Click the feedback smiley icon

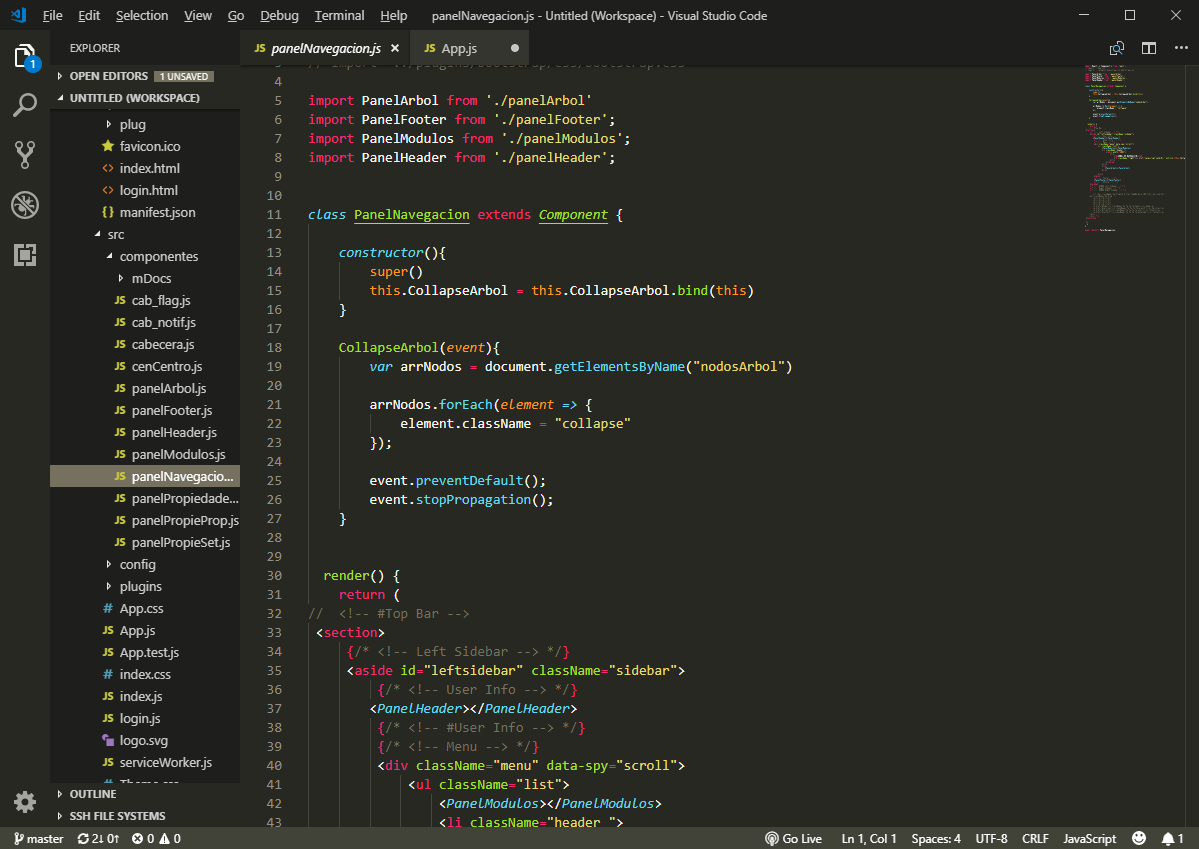tap(1139, 839)
